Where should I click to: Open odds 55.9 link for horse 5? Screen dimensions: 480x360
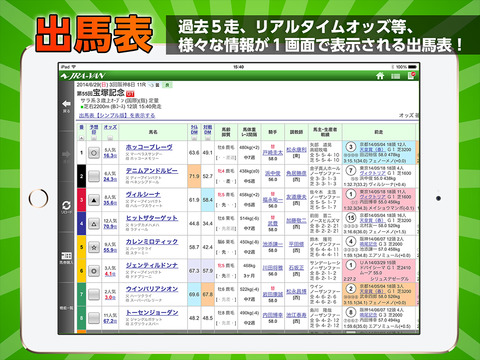[x=110, y=250]
